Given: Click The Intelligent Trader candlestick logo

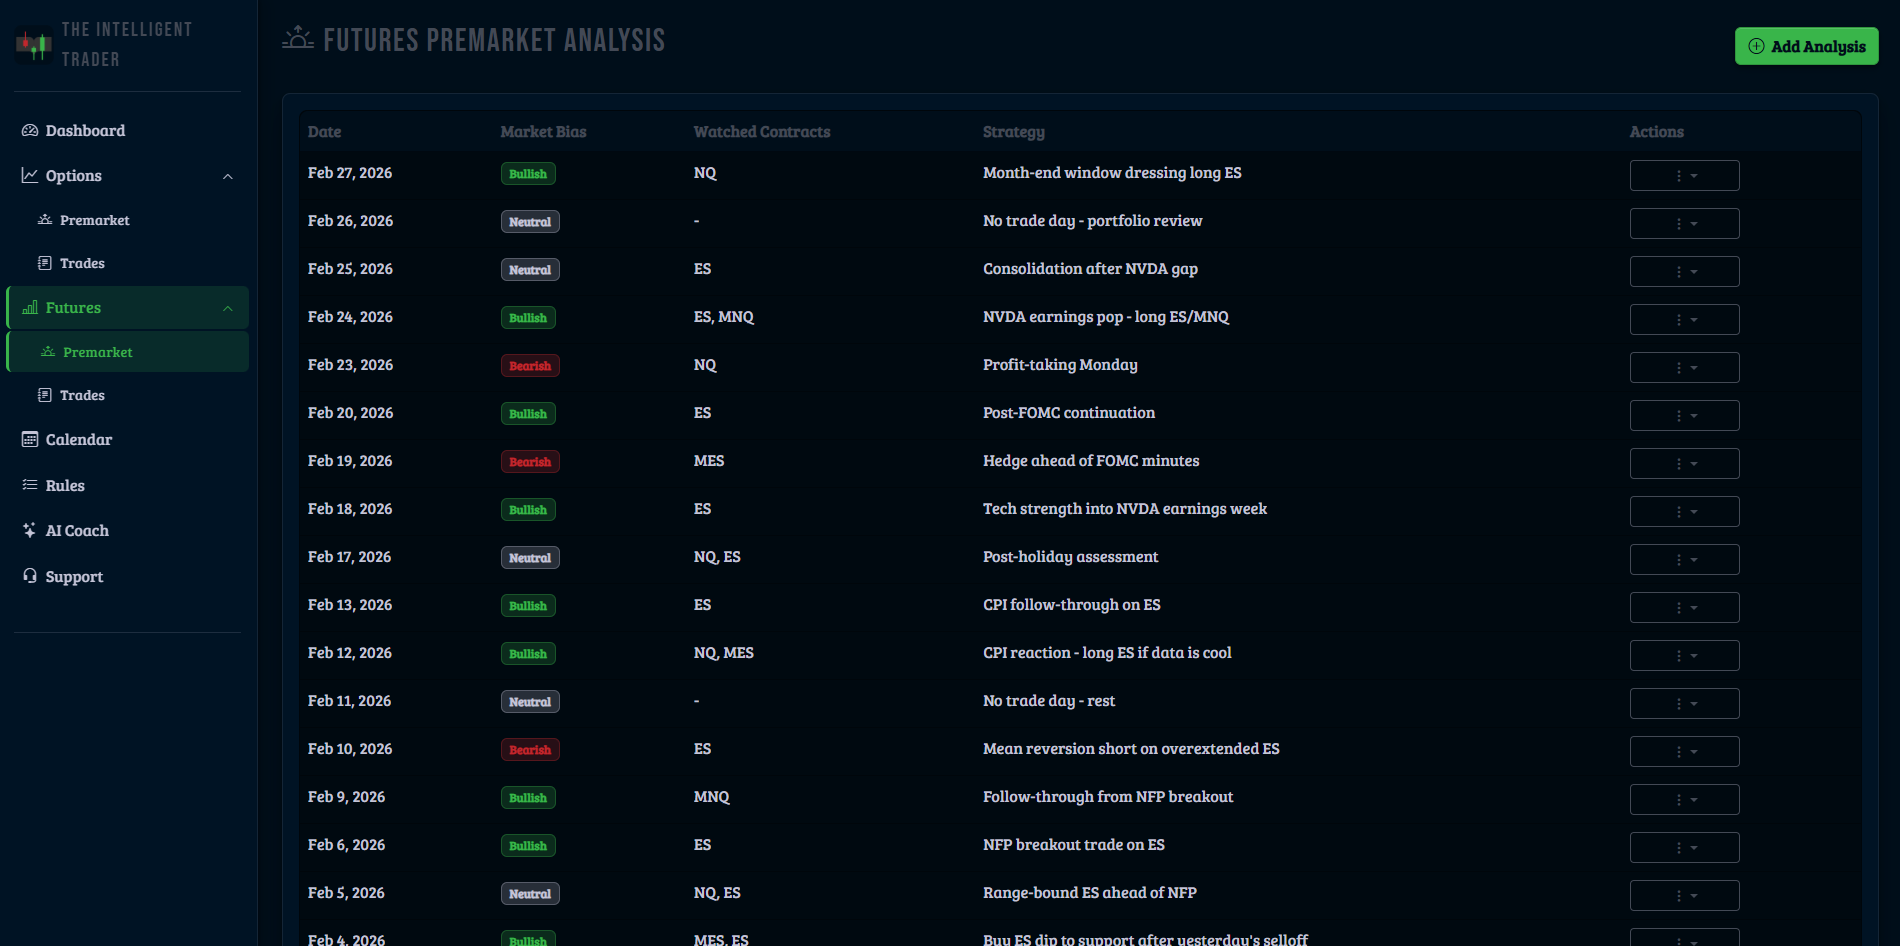Looking at the screenshot, I should click(32, 44).
